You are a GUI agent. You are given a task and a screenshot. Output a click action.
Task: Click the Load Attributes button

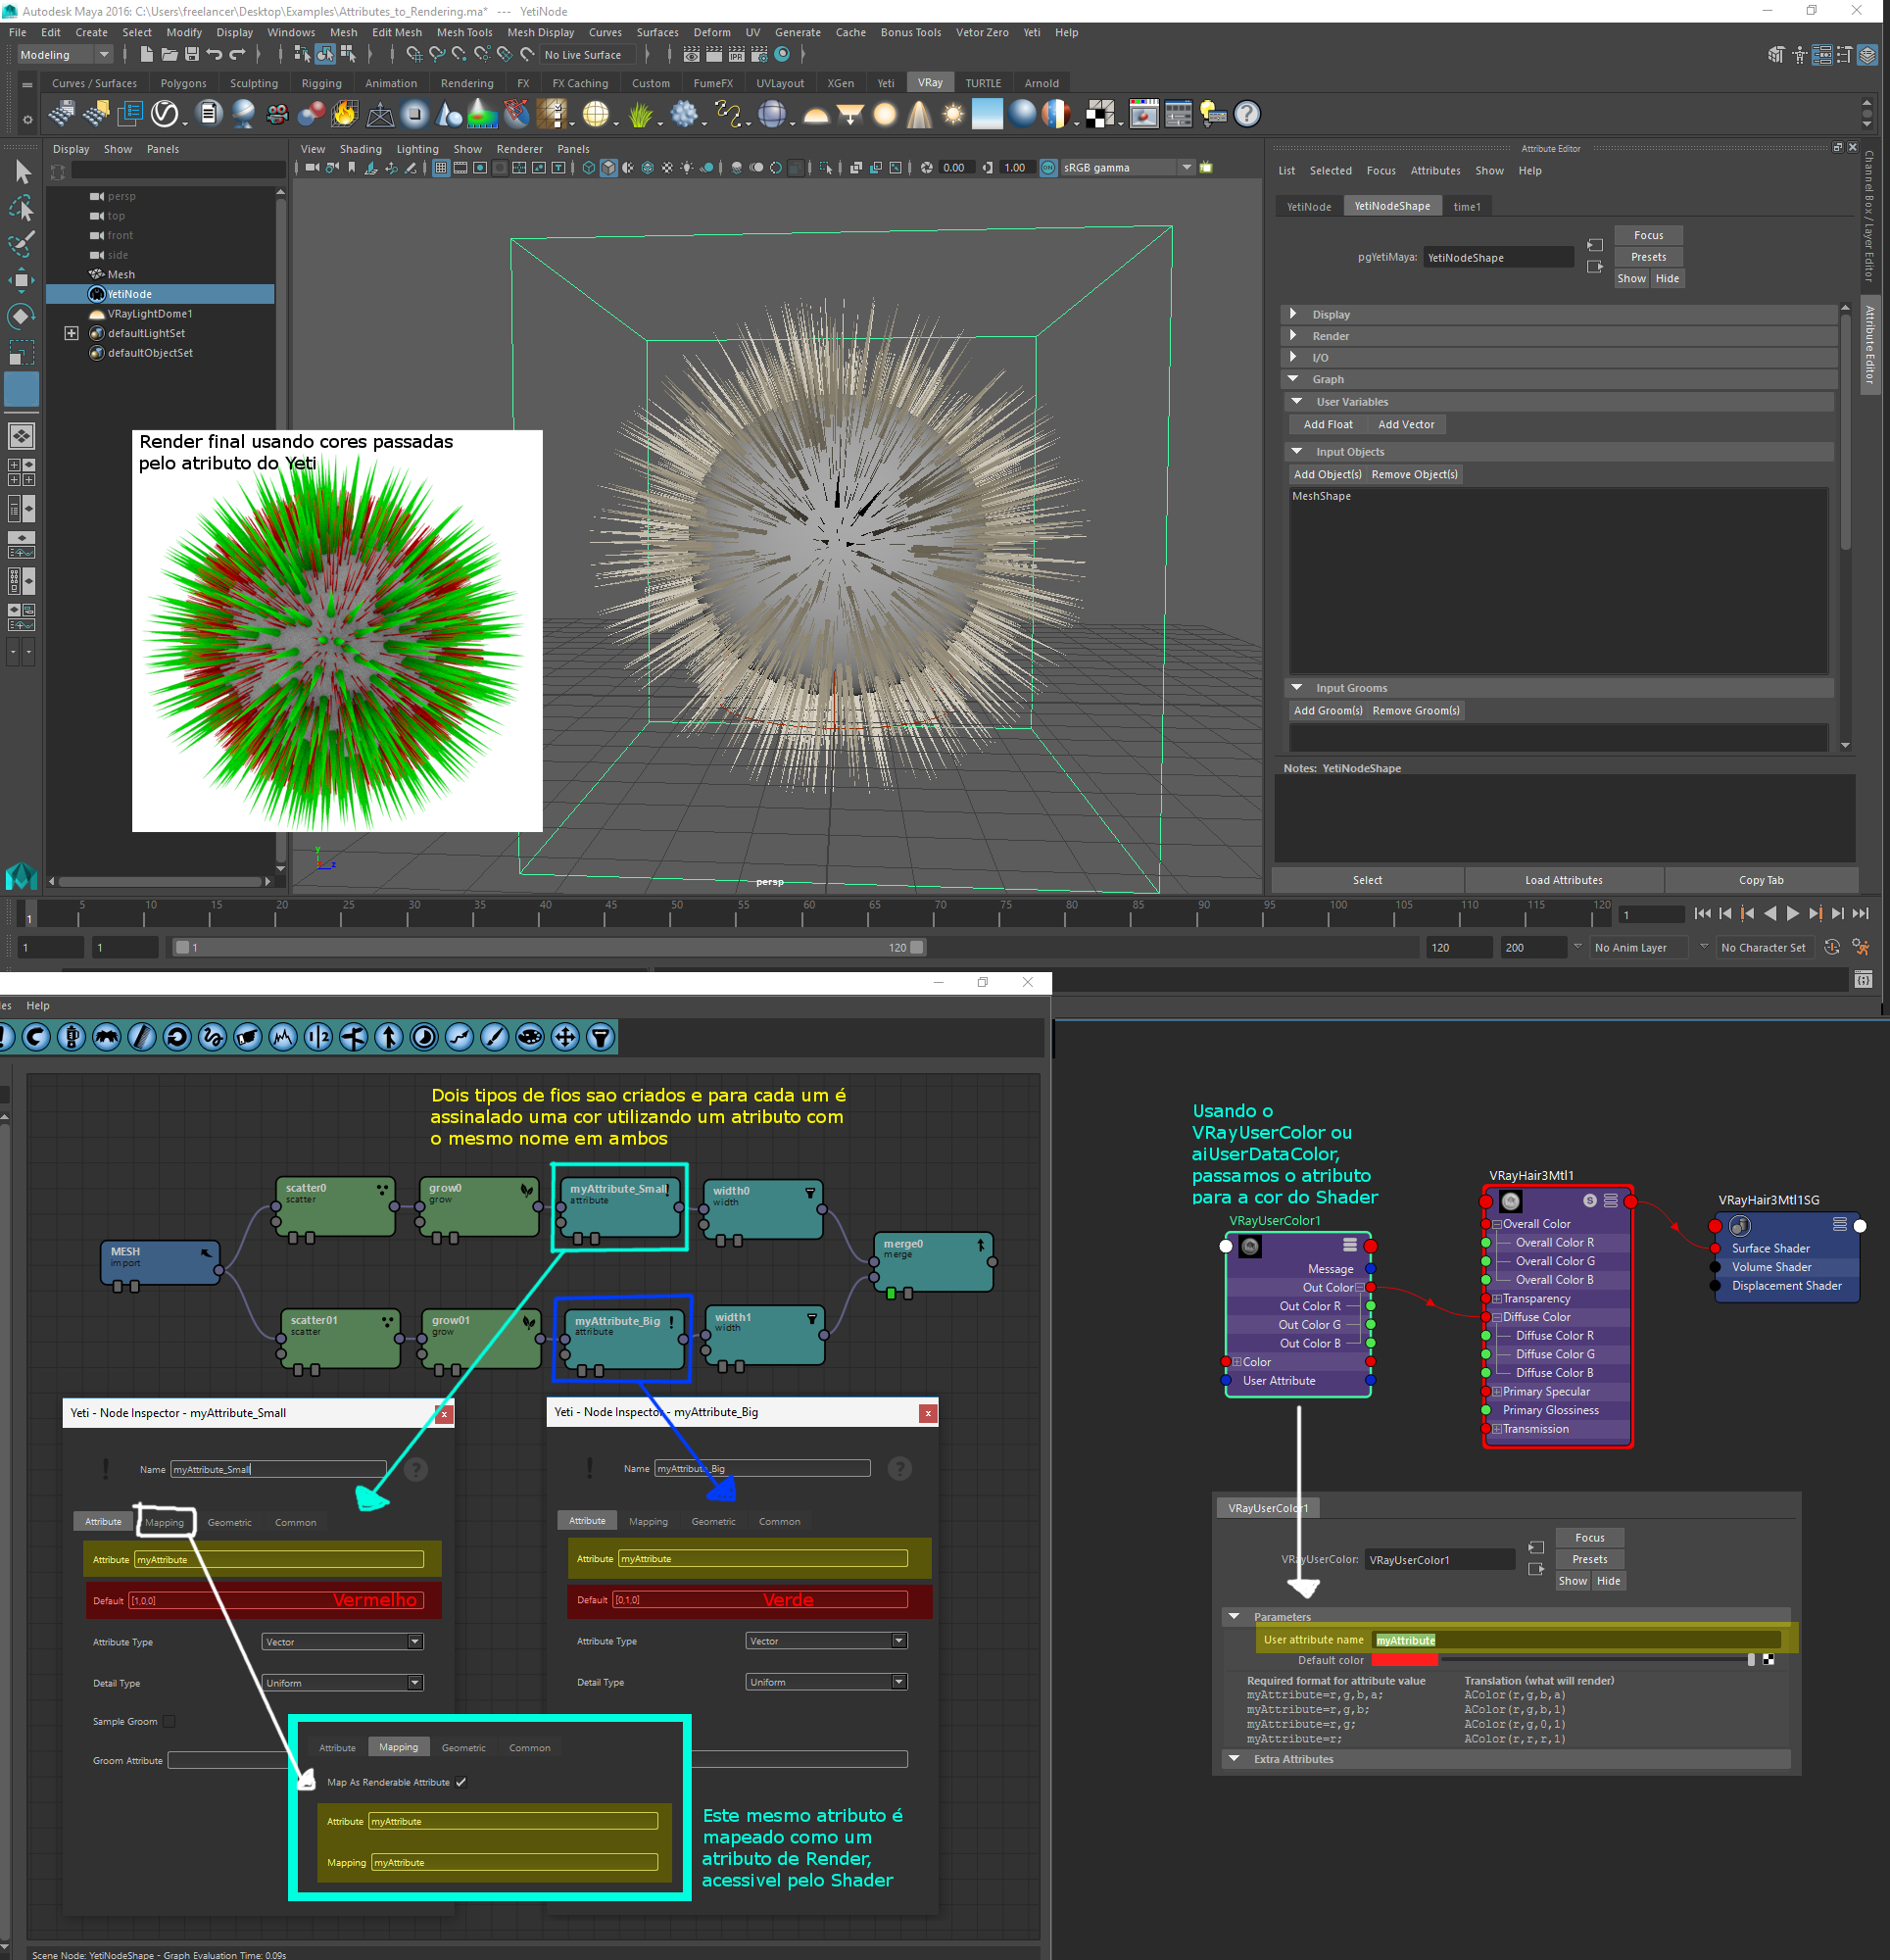1562,880
